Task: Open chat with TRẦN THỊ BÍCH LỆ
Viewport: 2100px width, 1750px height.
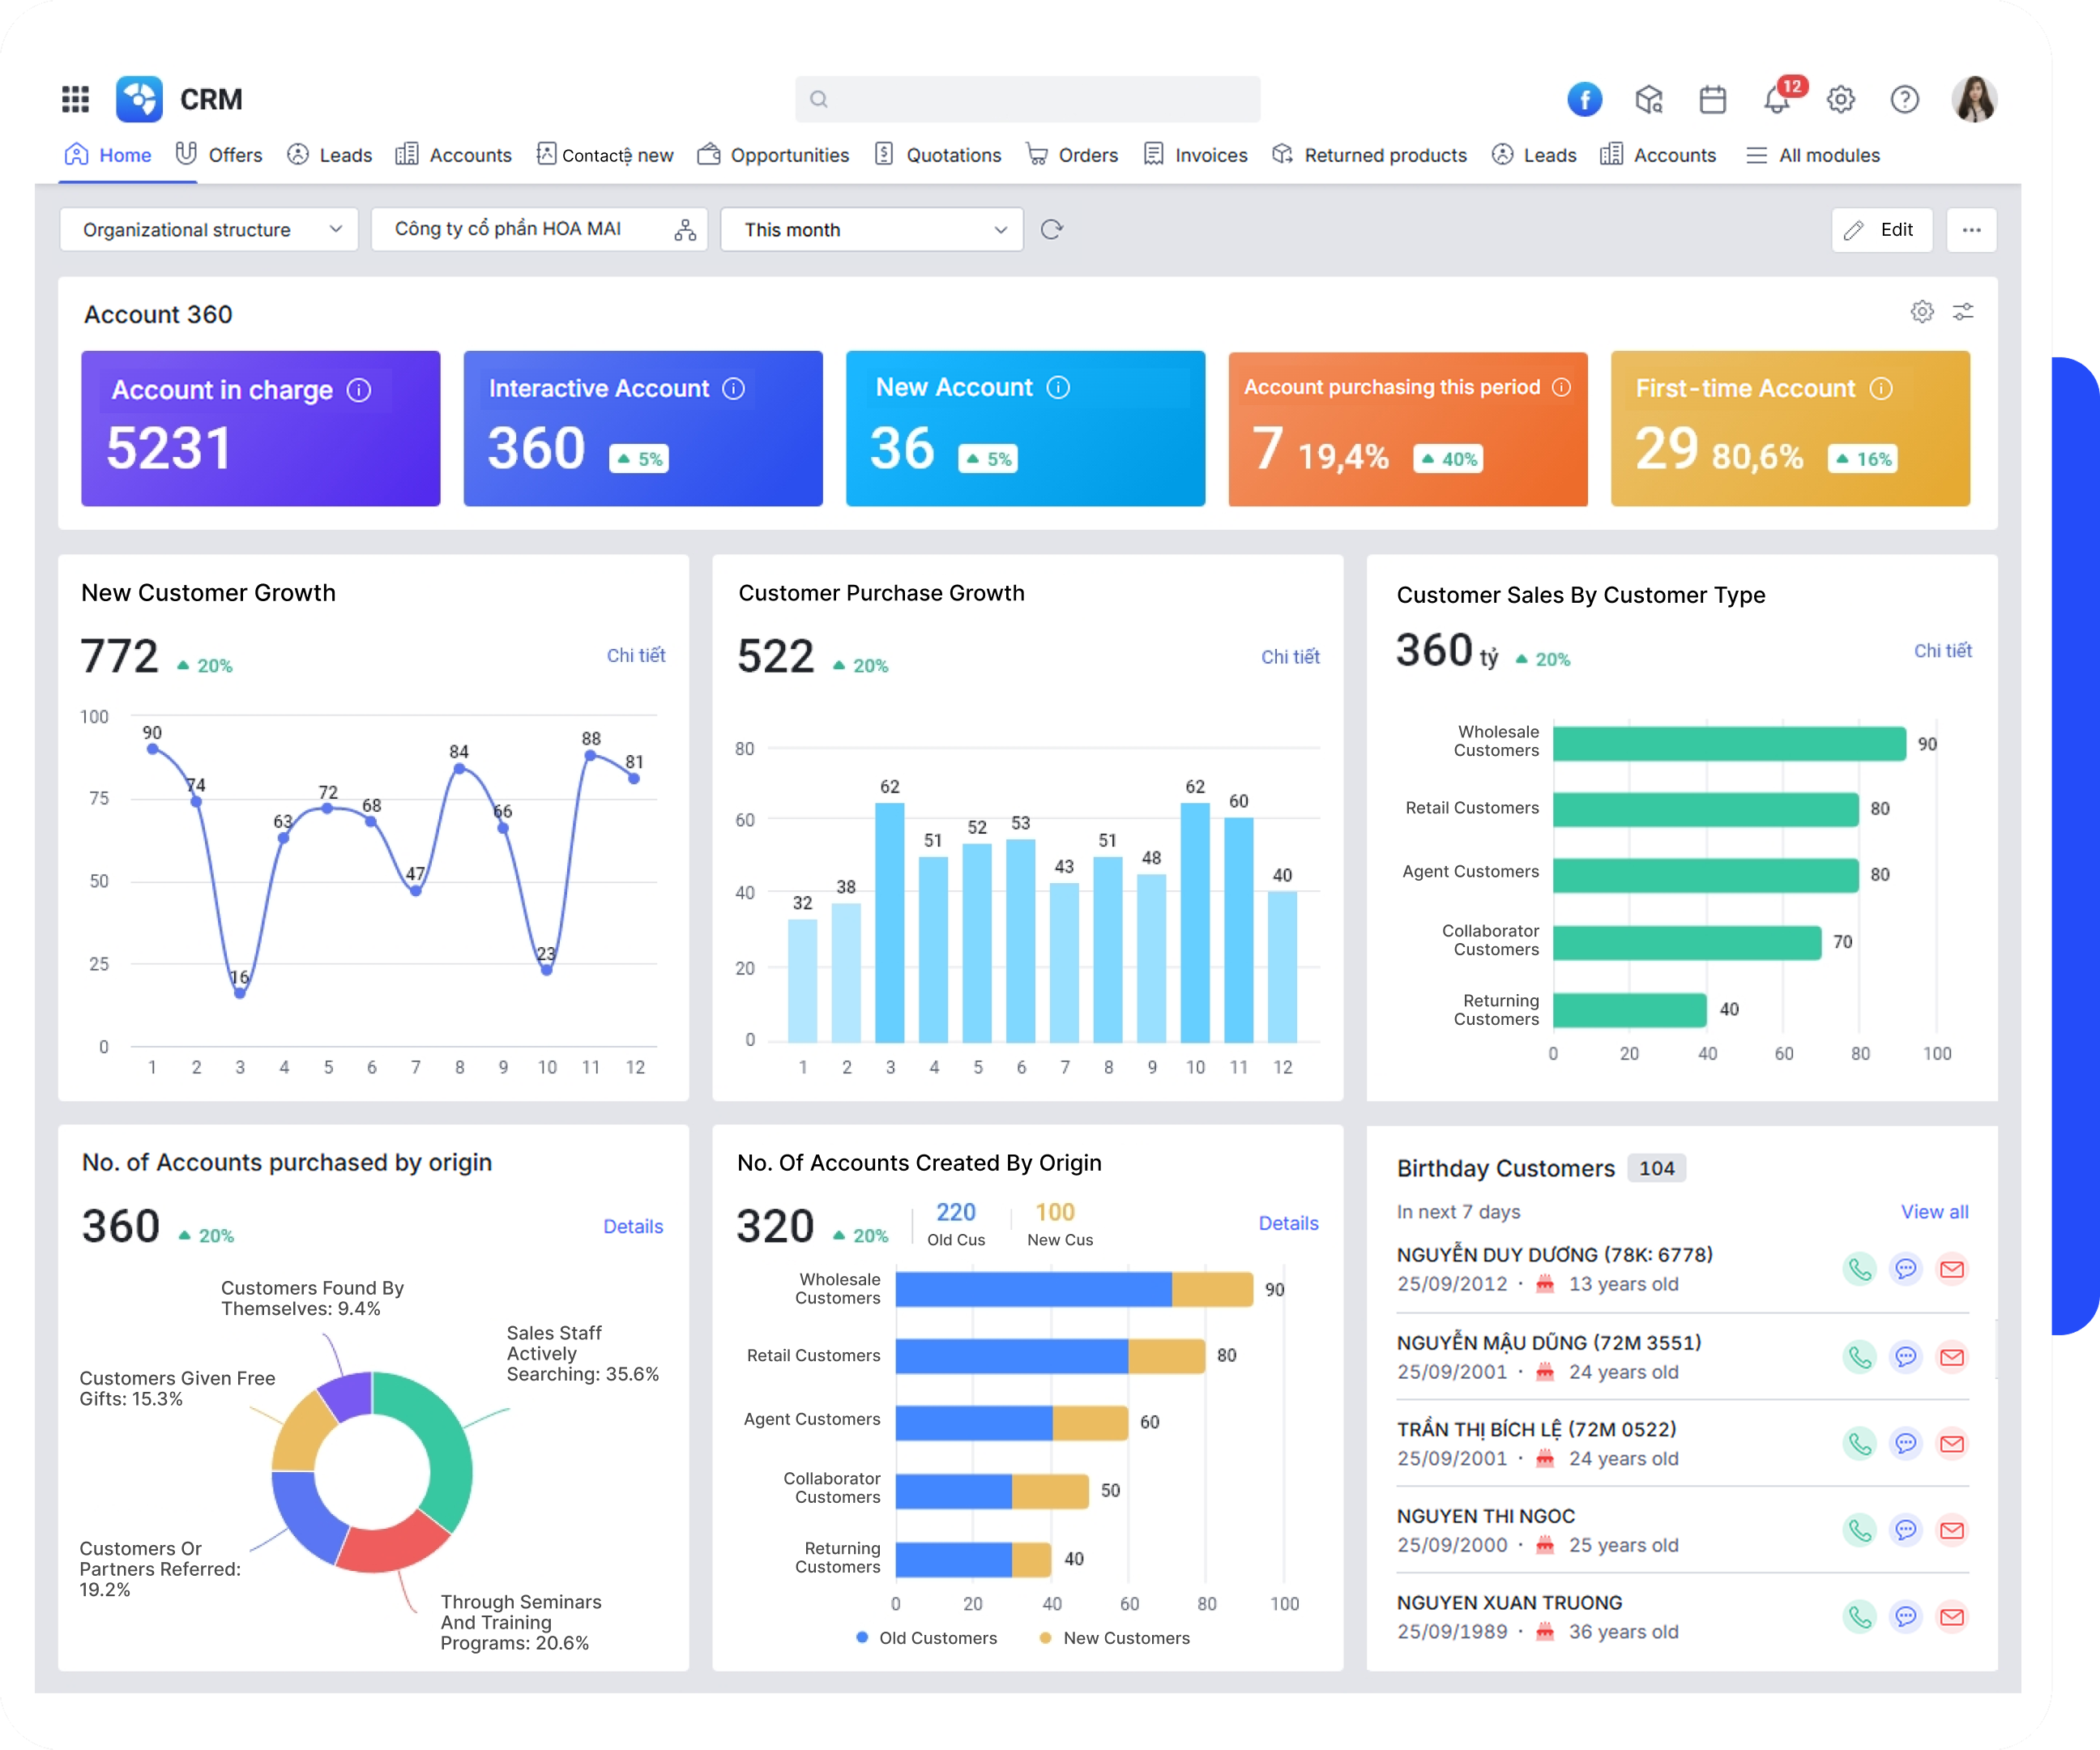Action: (1907, 1443)
